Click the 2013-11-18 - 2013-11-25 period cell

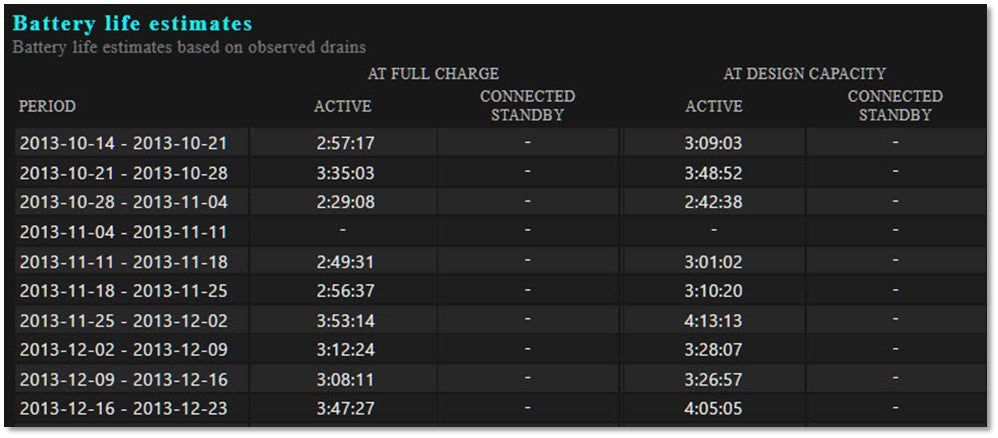point(123,291)
